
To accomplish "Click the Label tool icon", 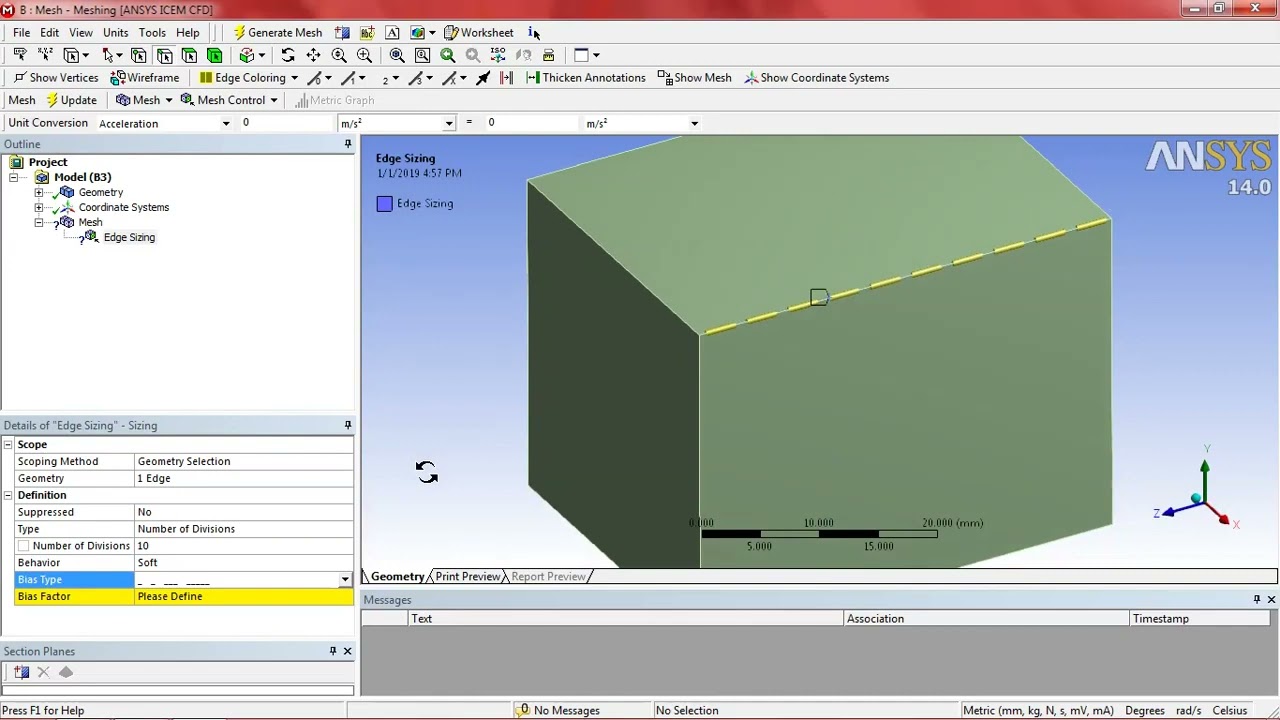I will (19, 55).
